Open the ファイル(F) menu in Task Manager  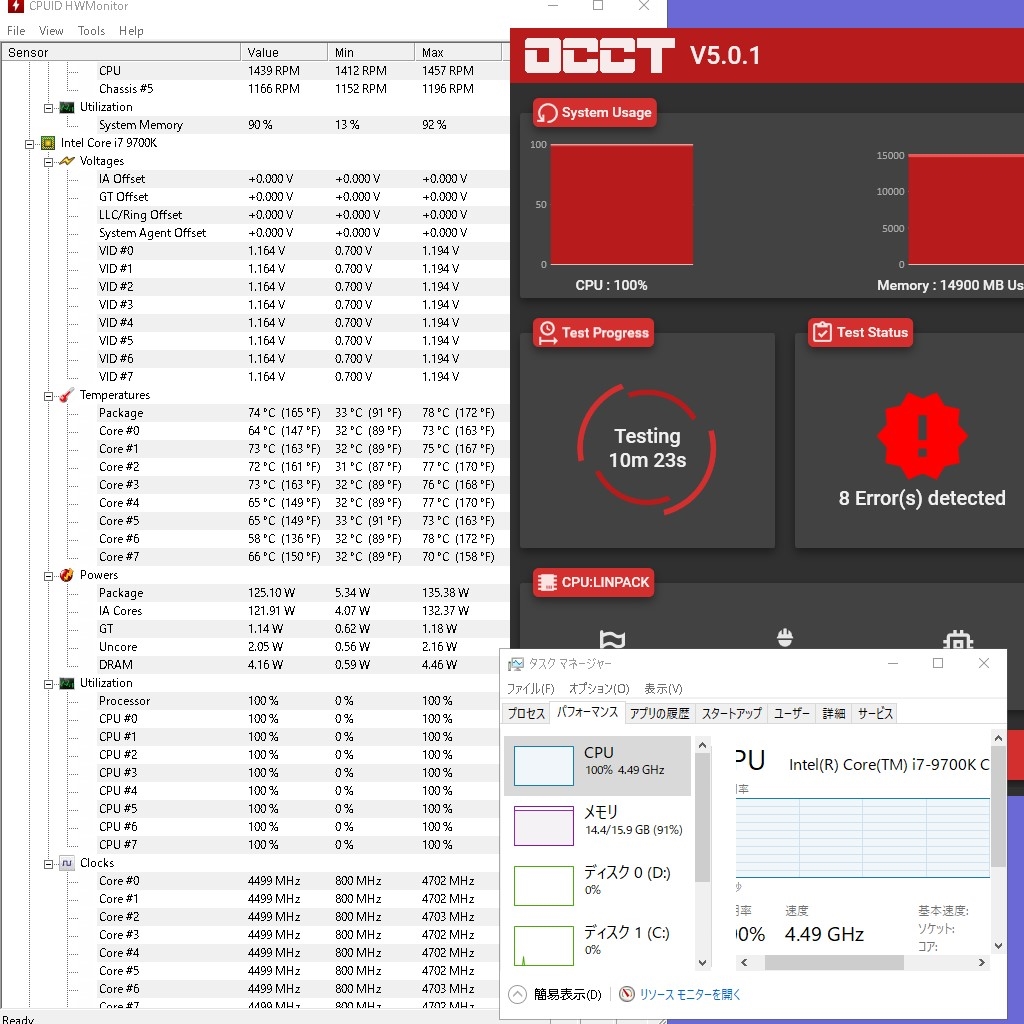click(x=530, y=688)
